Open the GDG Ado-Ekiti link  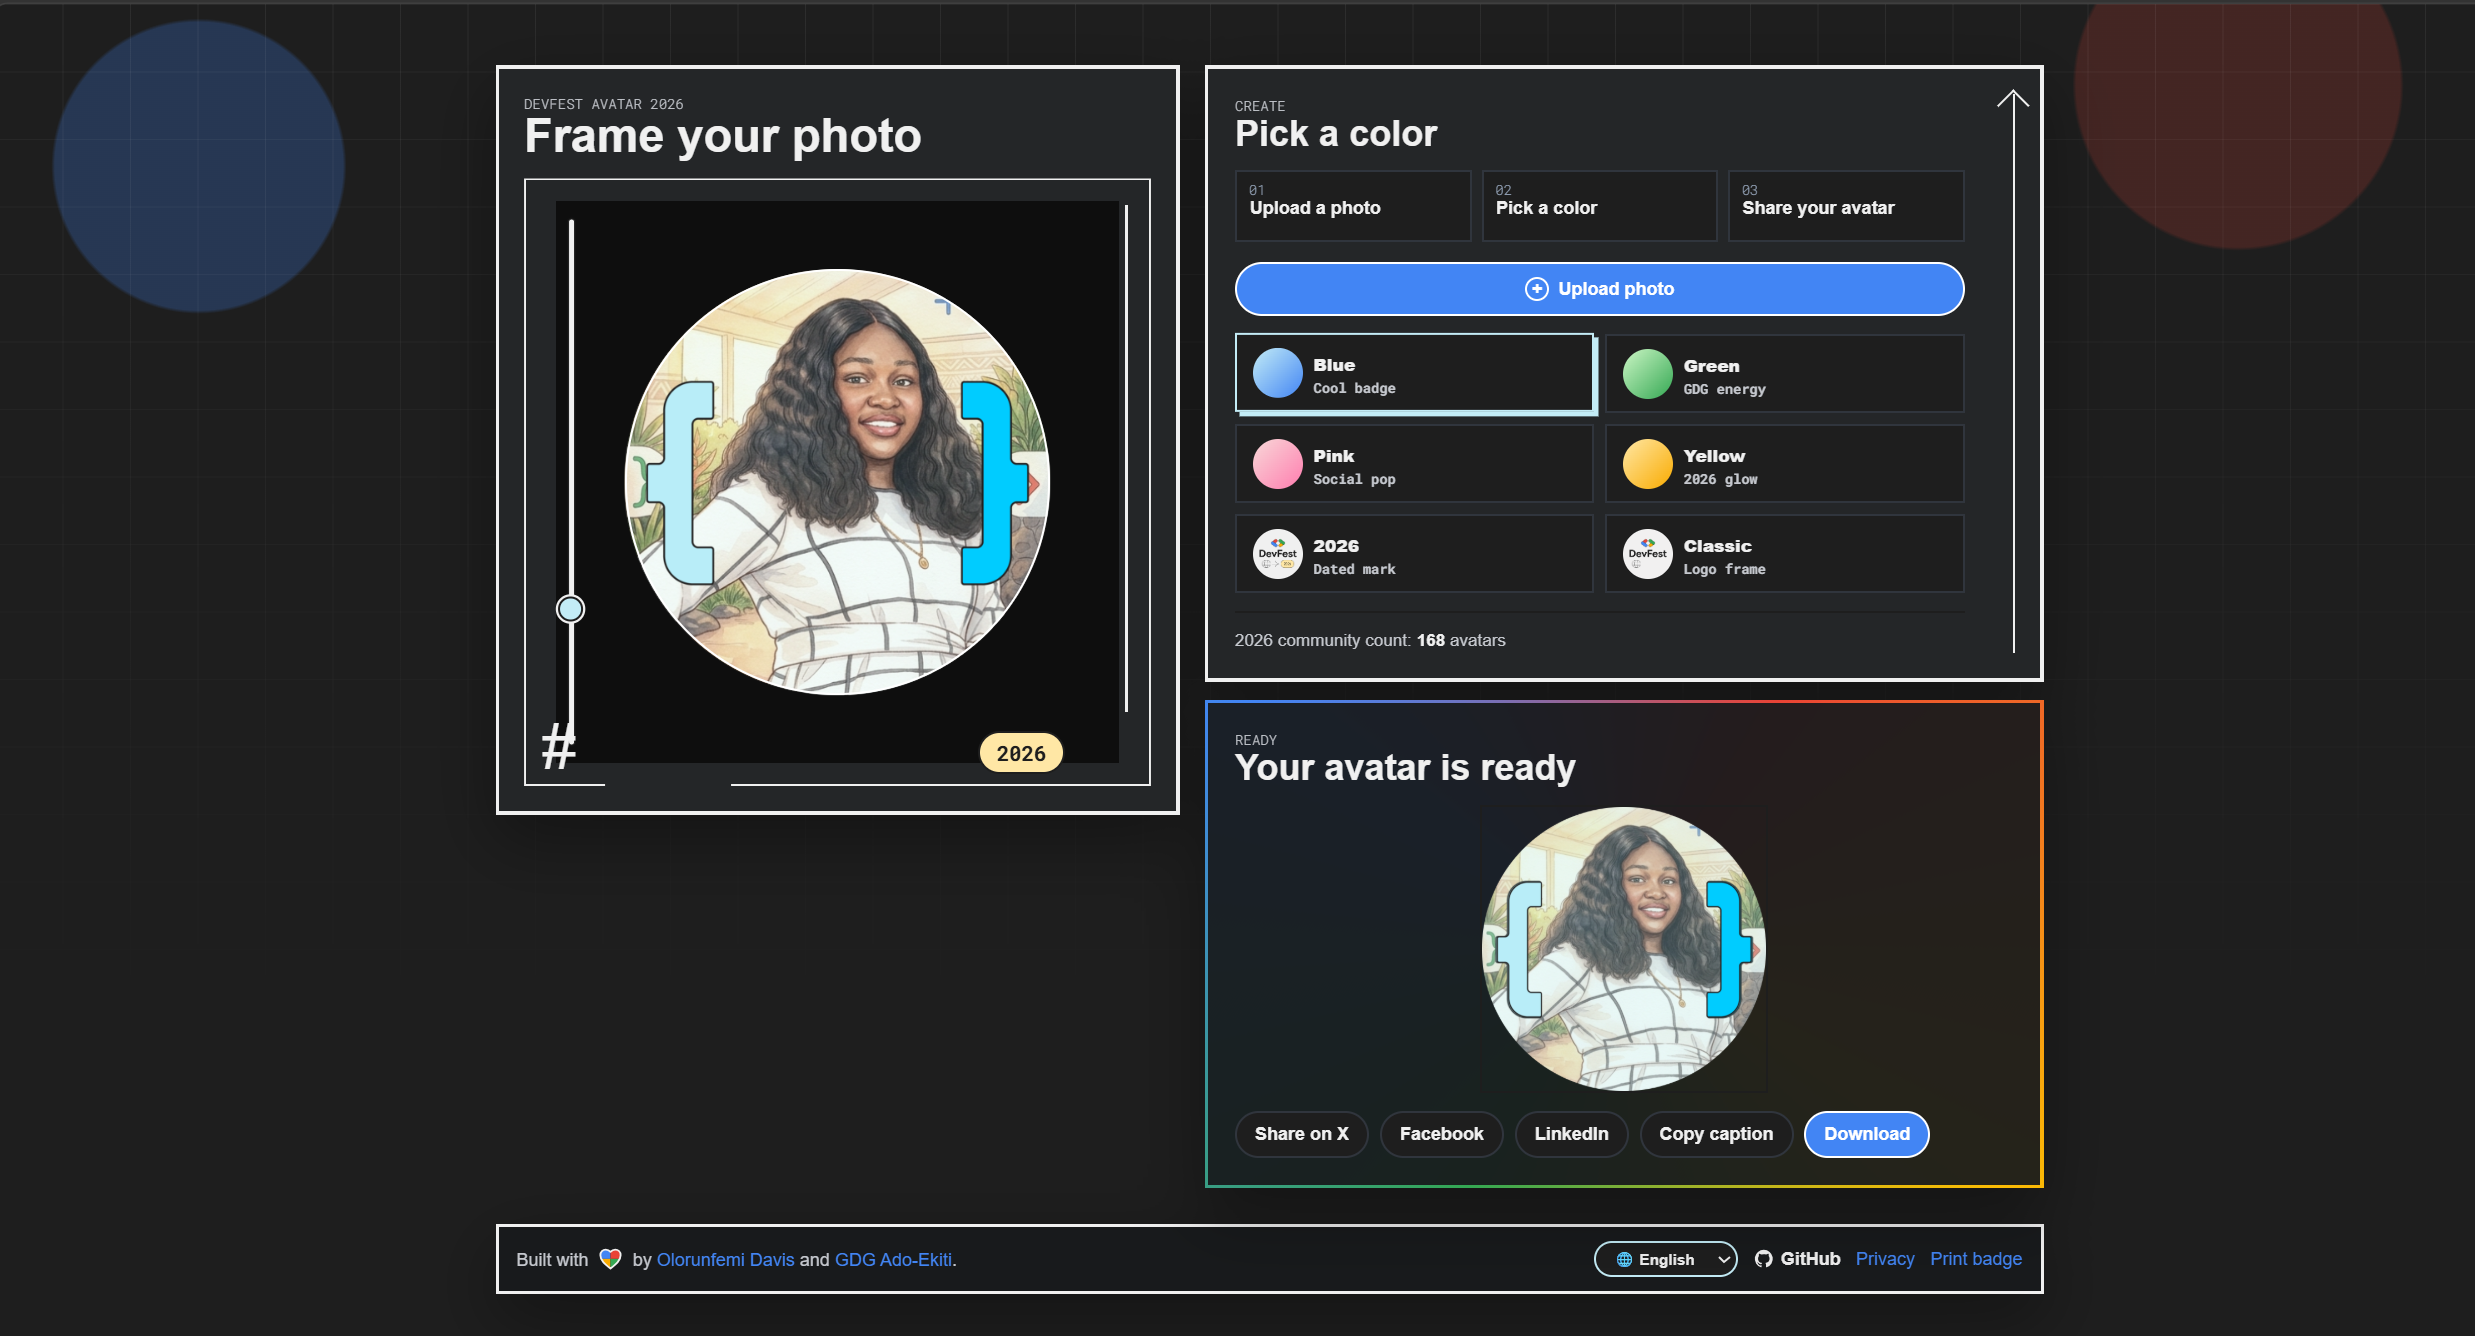point(893,1260)
